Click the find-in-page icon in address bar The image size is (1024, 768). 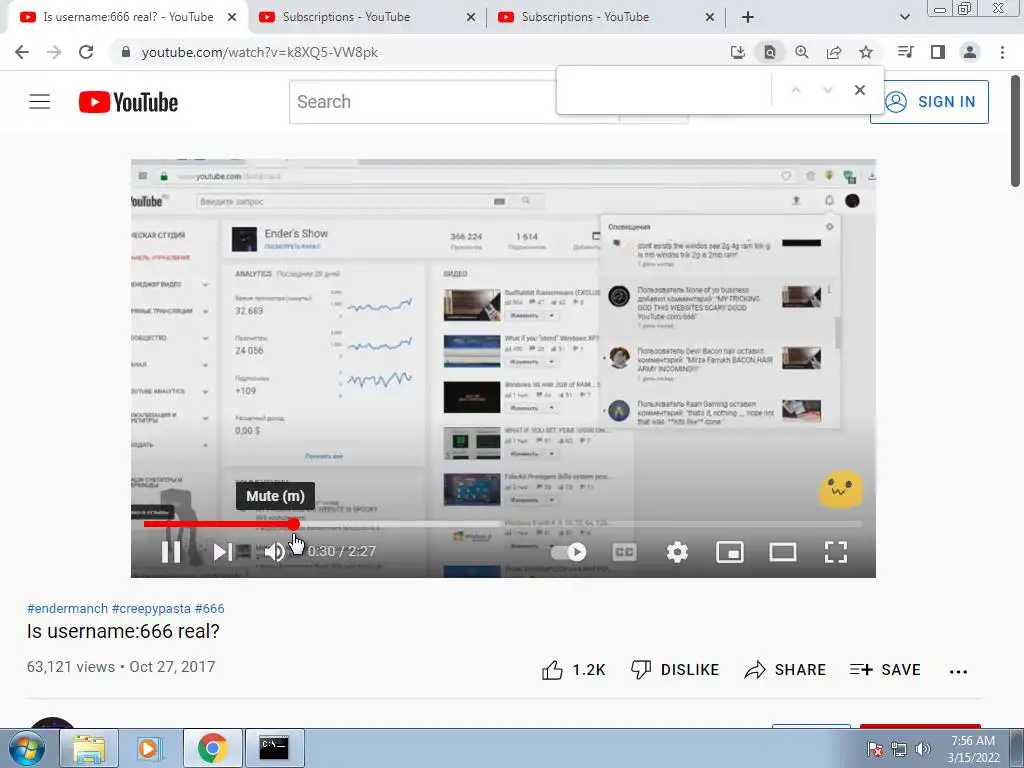click(x=770, y=52)
